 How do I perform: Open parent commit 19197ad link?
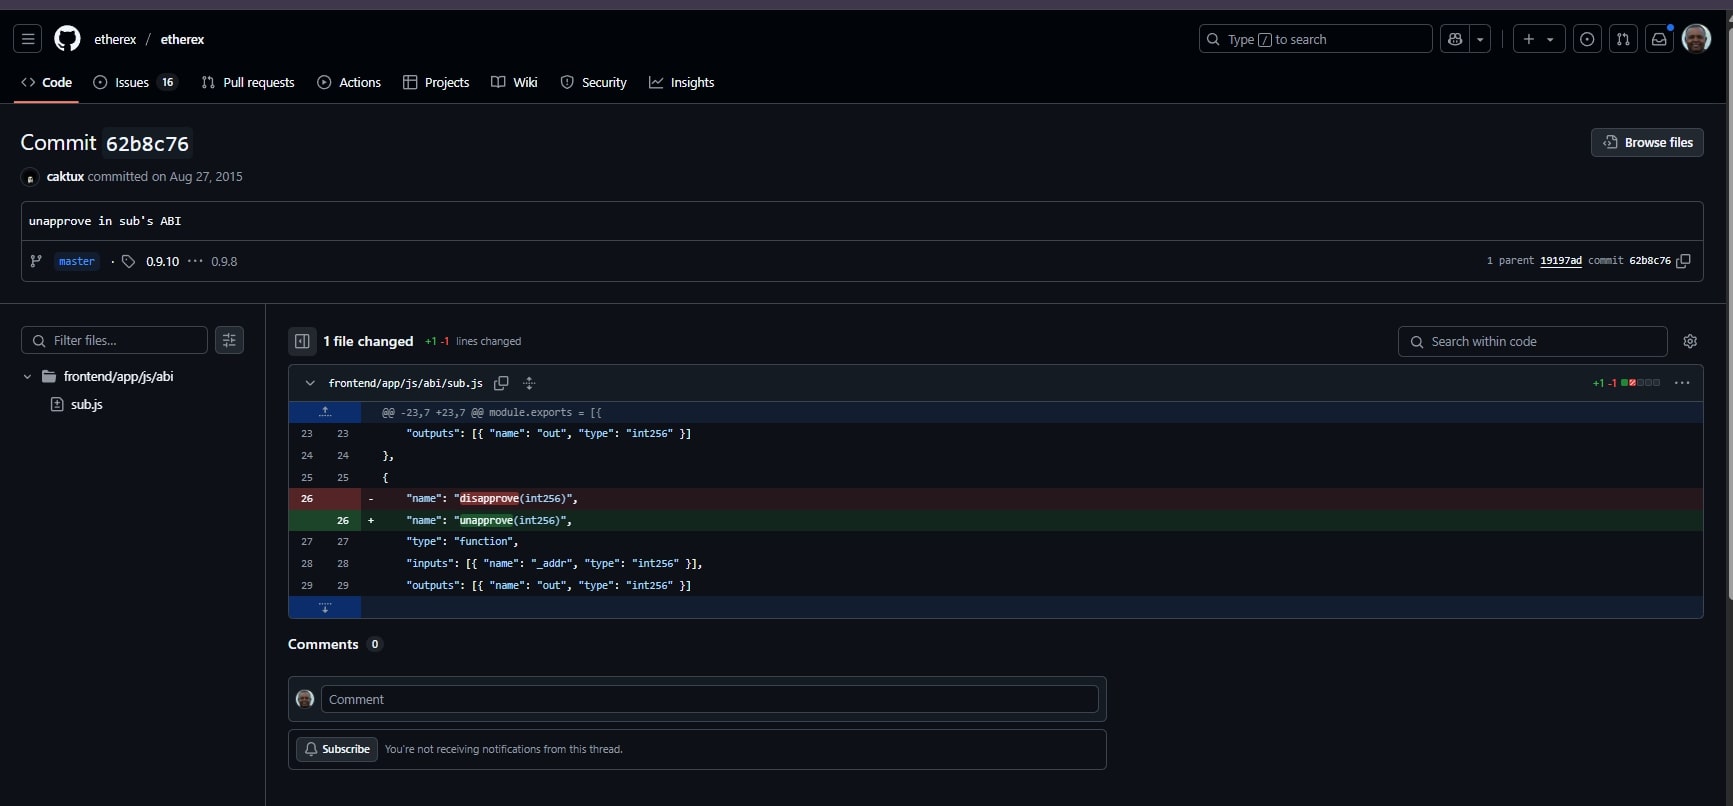1560,261
